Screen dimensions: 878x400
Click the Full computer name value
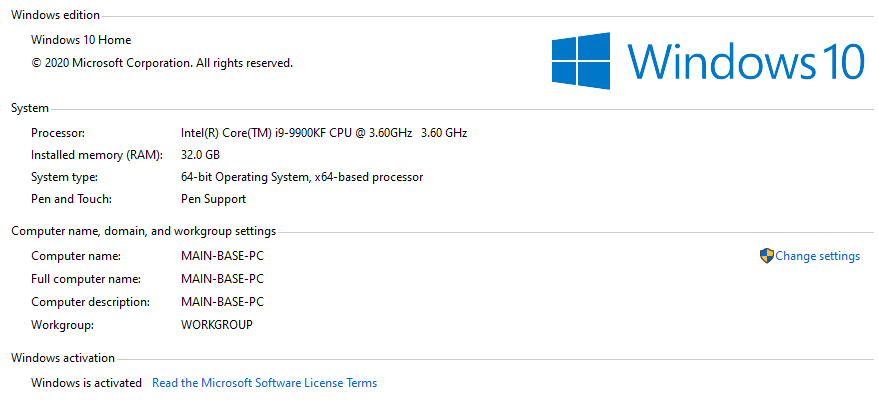tap(222, 279)
